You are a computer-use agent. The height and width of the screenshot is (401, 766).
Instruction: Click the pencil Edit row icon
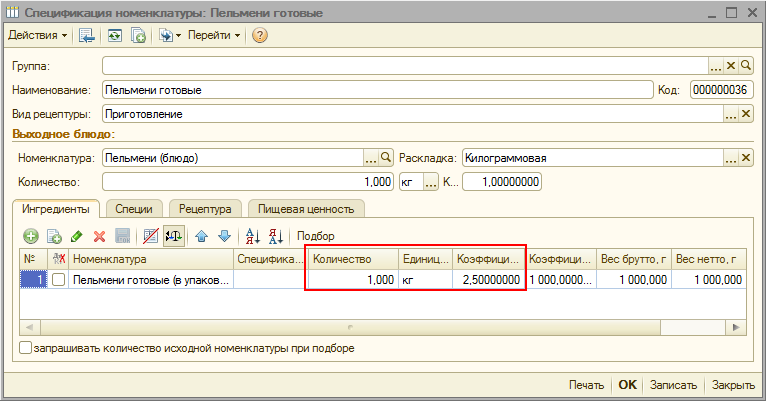pos(77,236)
